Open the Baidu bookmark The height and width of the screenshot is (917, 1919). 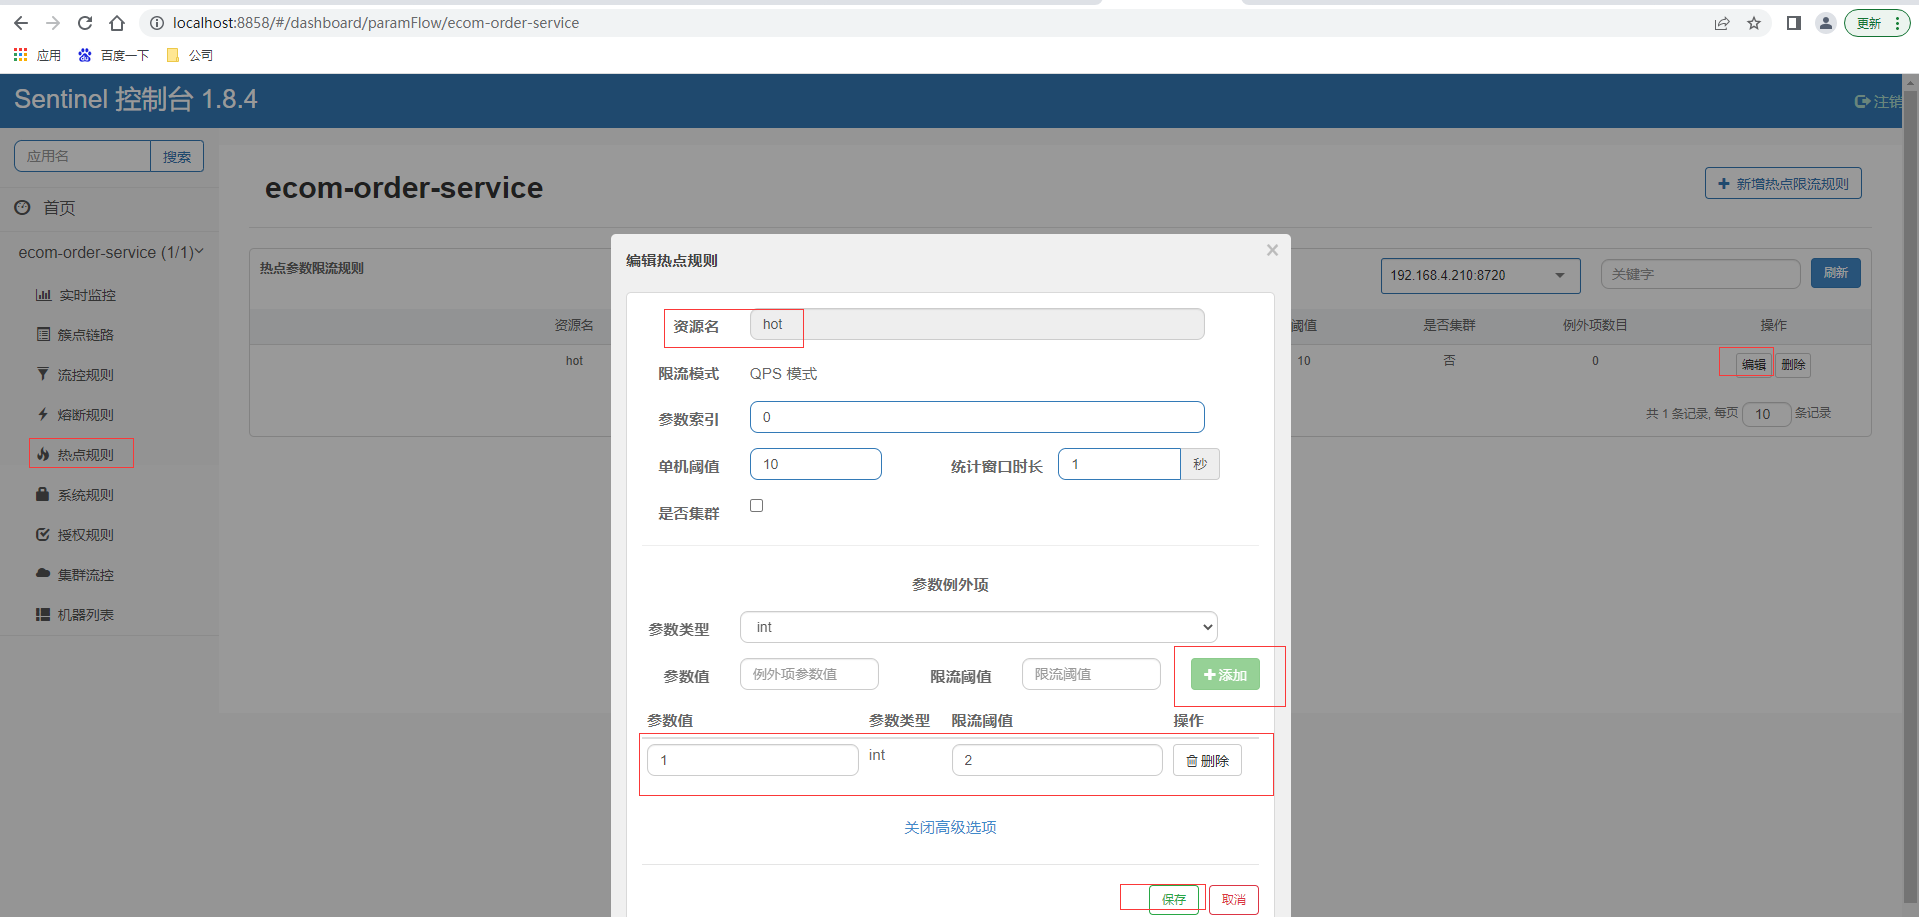113,55
